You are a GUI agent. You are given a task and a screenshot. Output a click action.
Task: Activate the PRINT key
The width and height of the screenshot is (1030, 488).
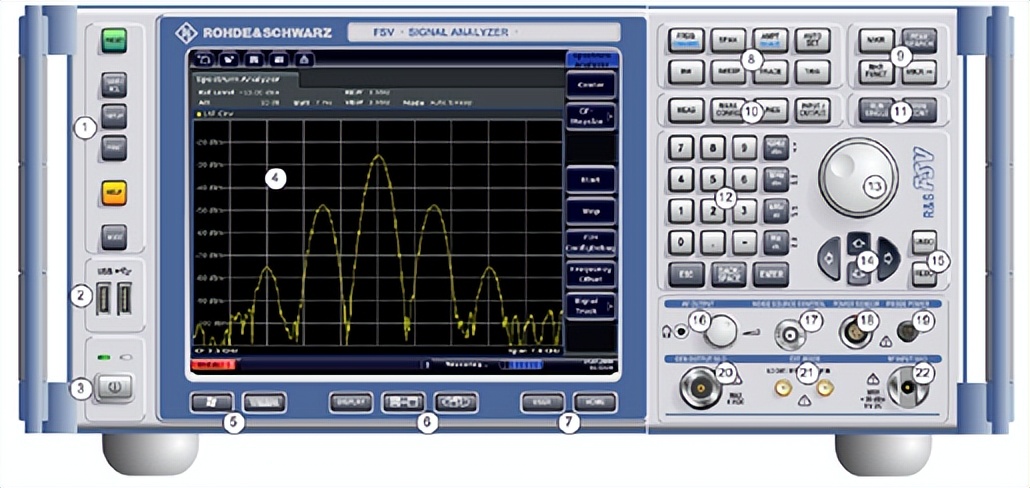pyautogui.click(x=114, y=148)
